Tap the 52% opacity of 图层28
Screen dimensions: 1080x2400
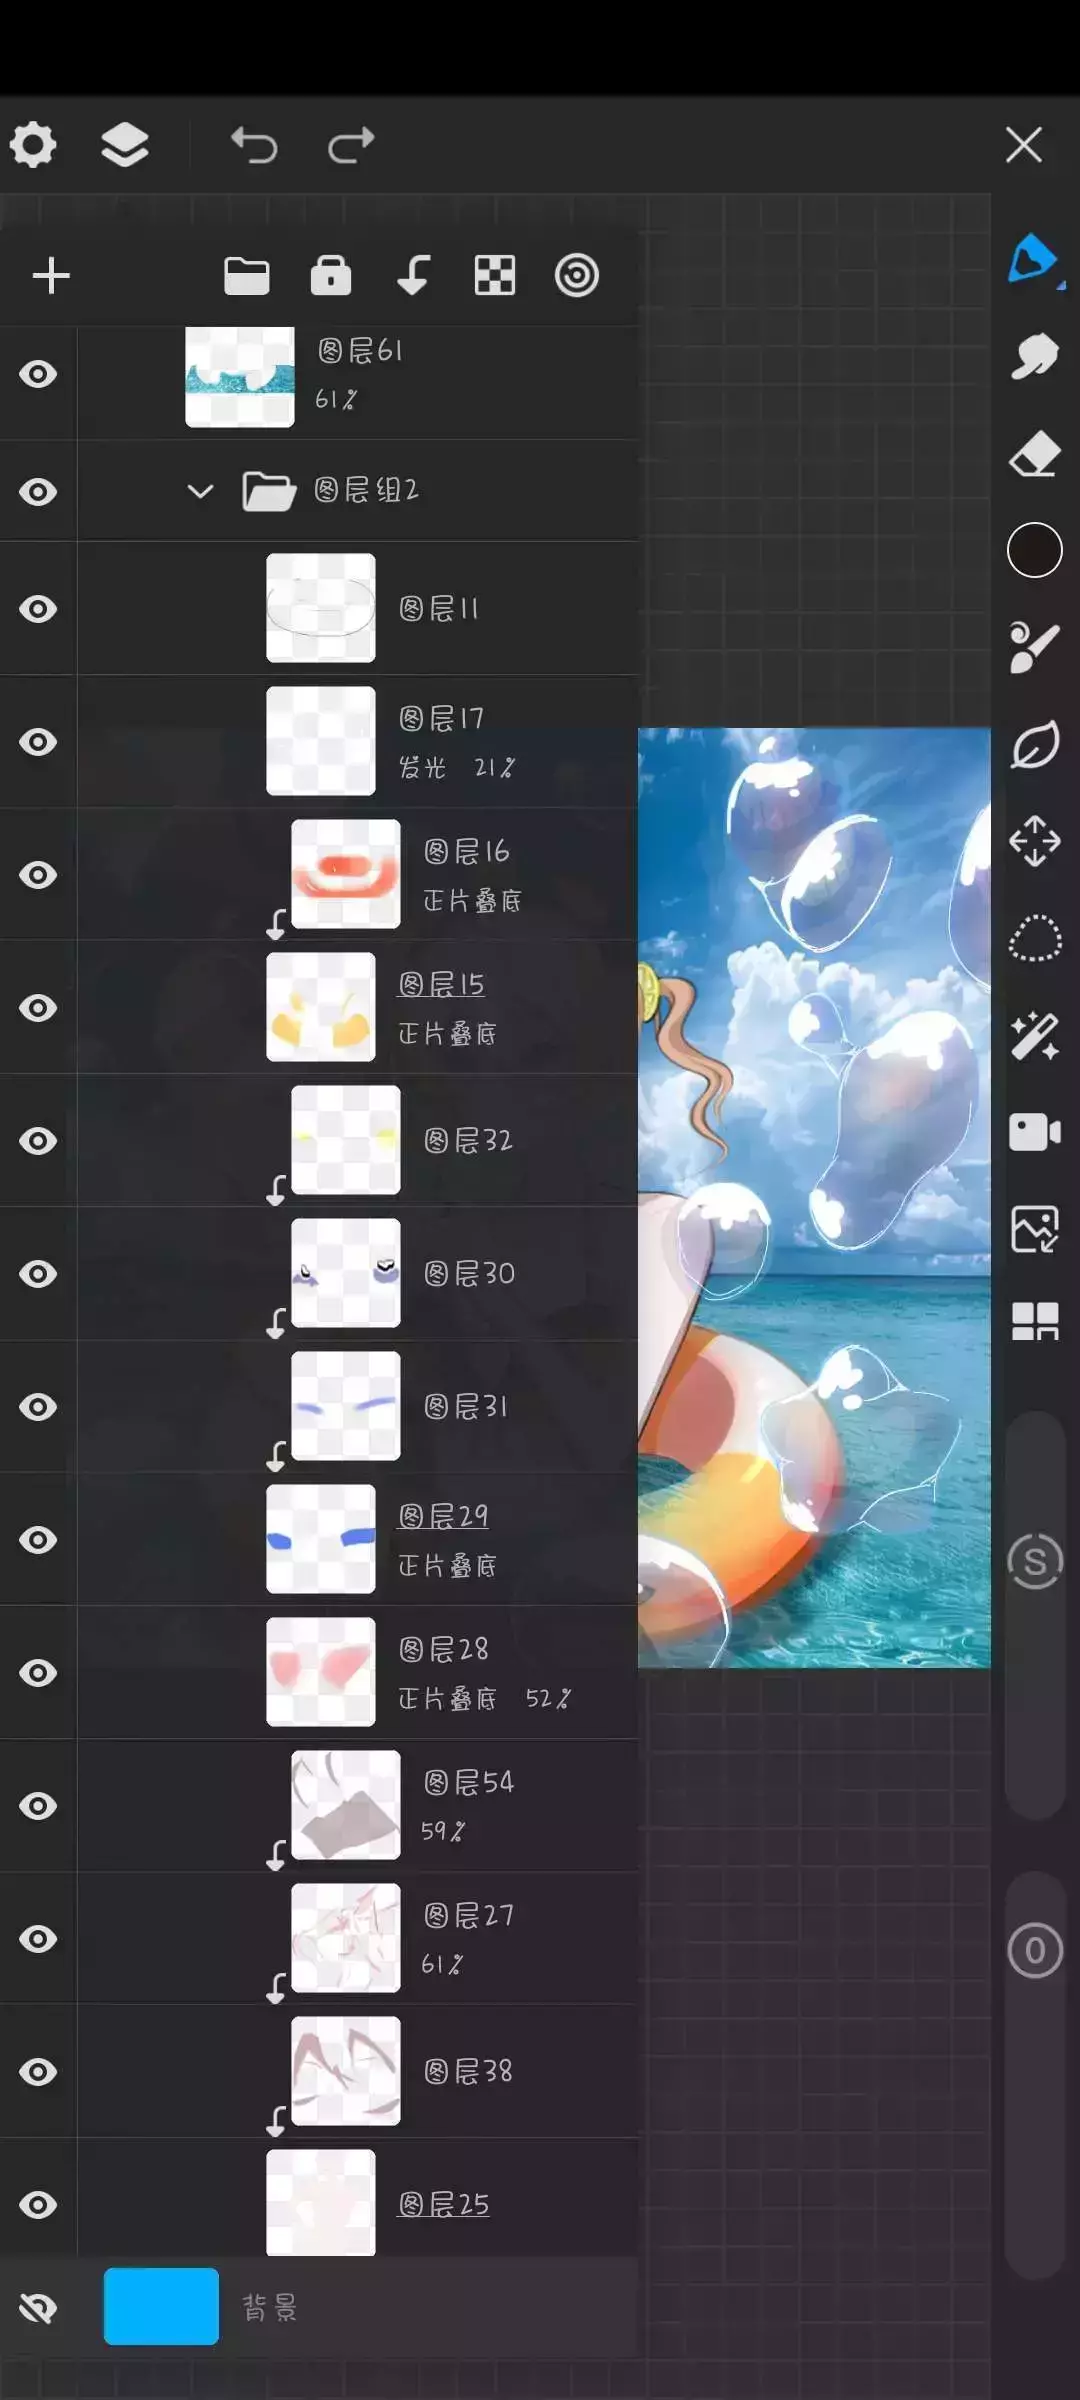(548, 1698)
